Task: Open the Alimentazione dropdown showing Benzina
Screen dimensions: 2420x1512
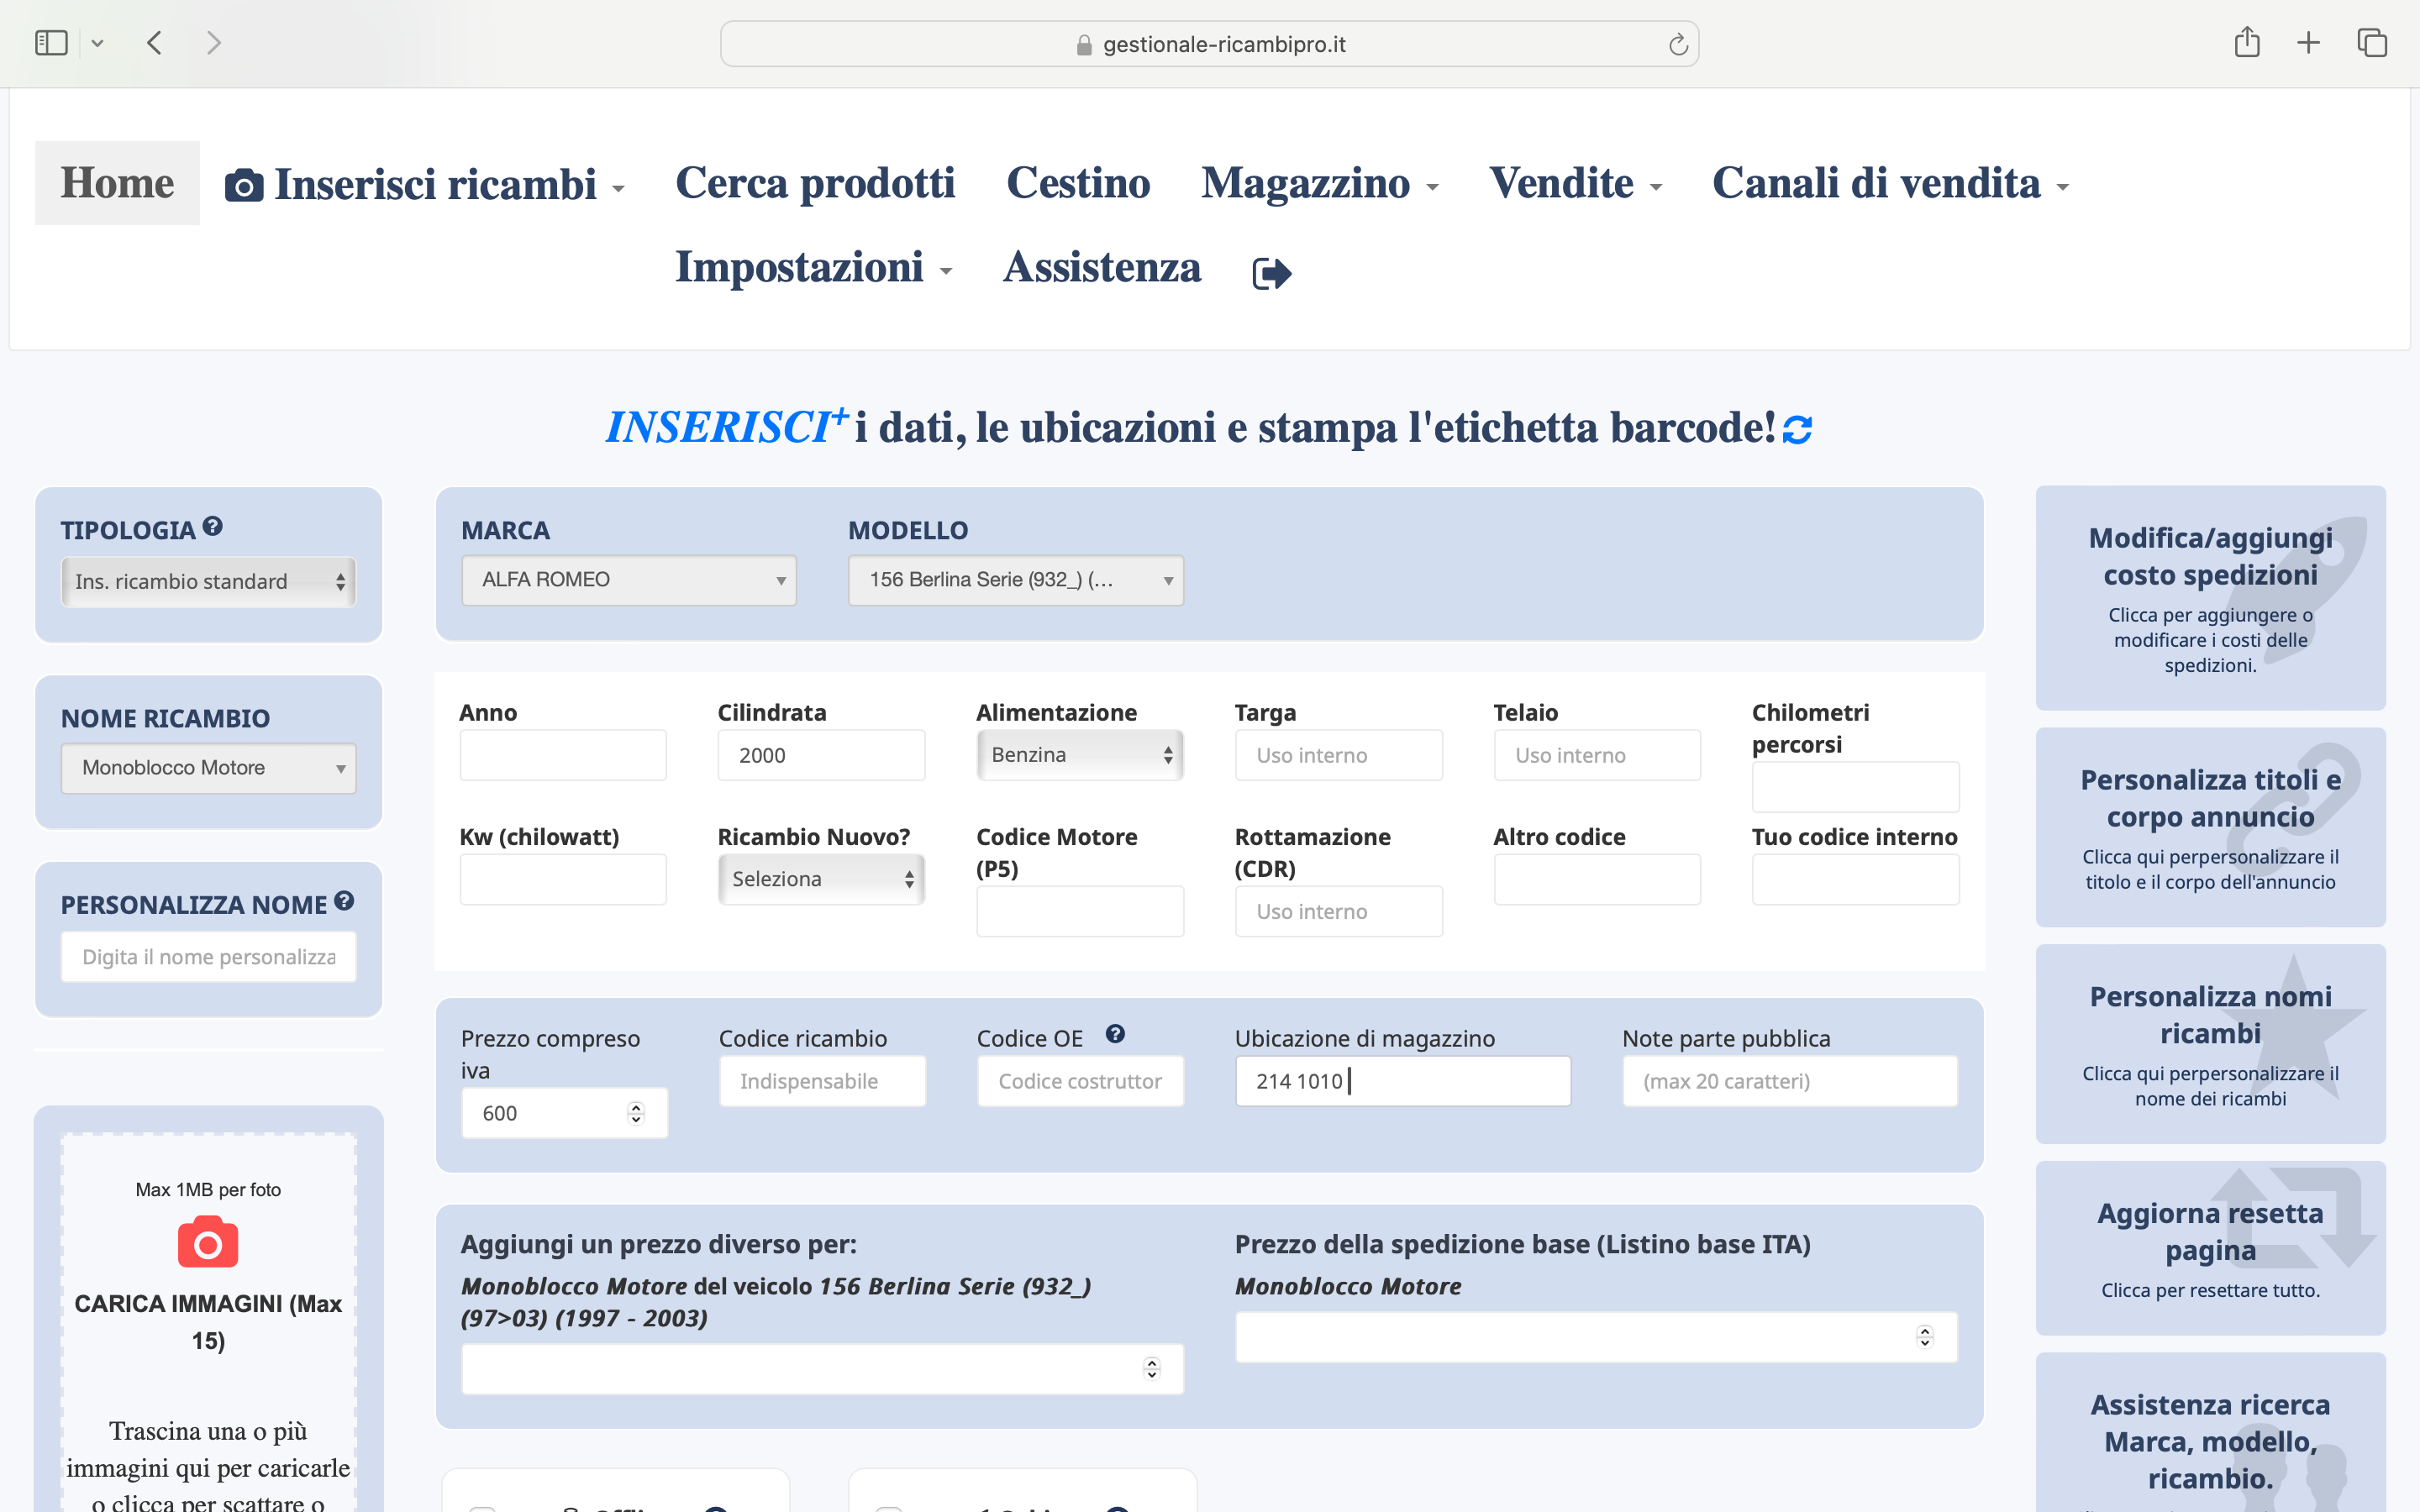Action: tap(1080, 755)
